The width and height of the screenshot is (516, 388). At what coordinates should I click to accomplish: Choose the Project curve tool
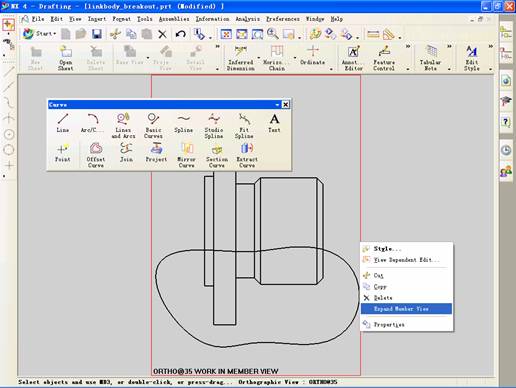click(156, 153)
